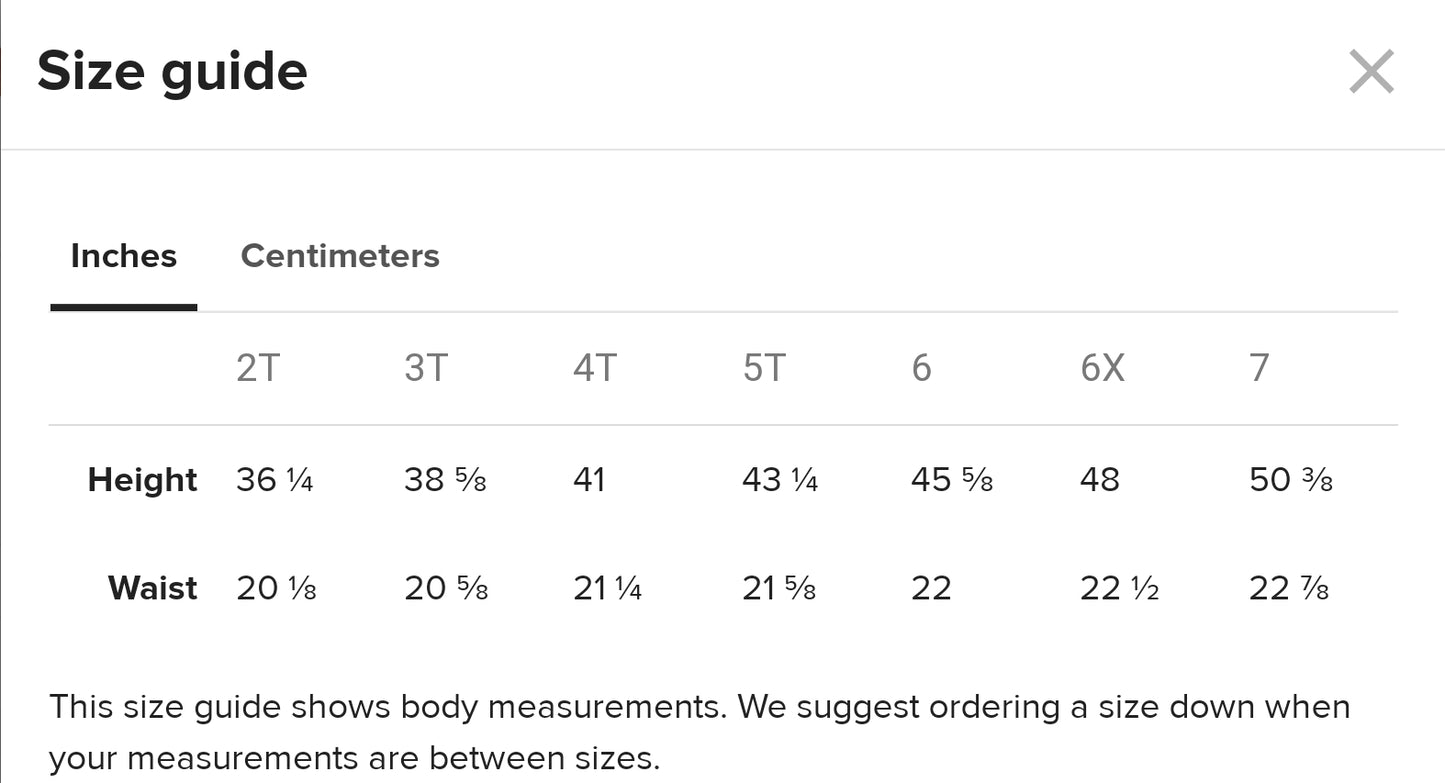Click the Waist row label
The width and height of the screenshot is (1445, 783).
pyautogui.click(x=153, y=588)
